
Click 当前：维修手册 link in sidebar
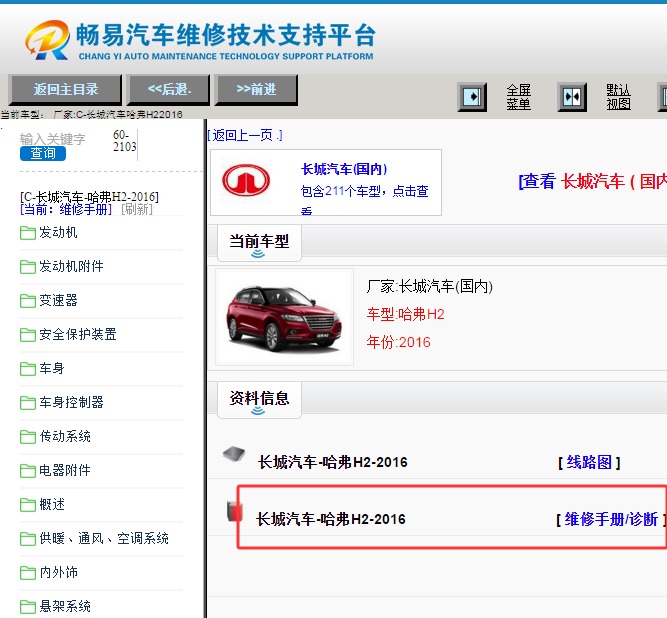(x=66, y=209)
